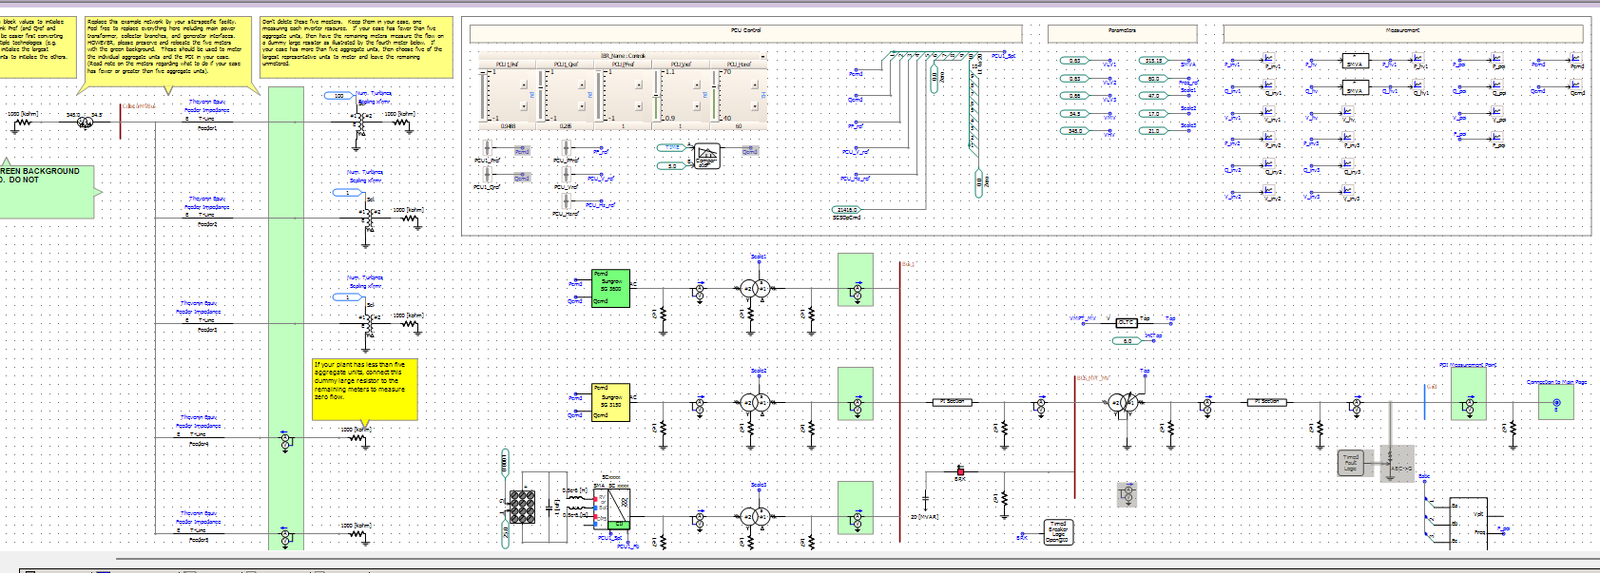Select the PCU1_Pref slider component below panel

click(487, 148)
